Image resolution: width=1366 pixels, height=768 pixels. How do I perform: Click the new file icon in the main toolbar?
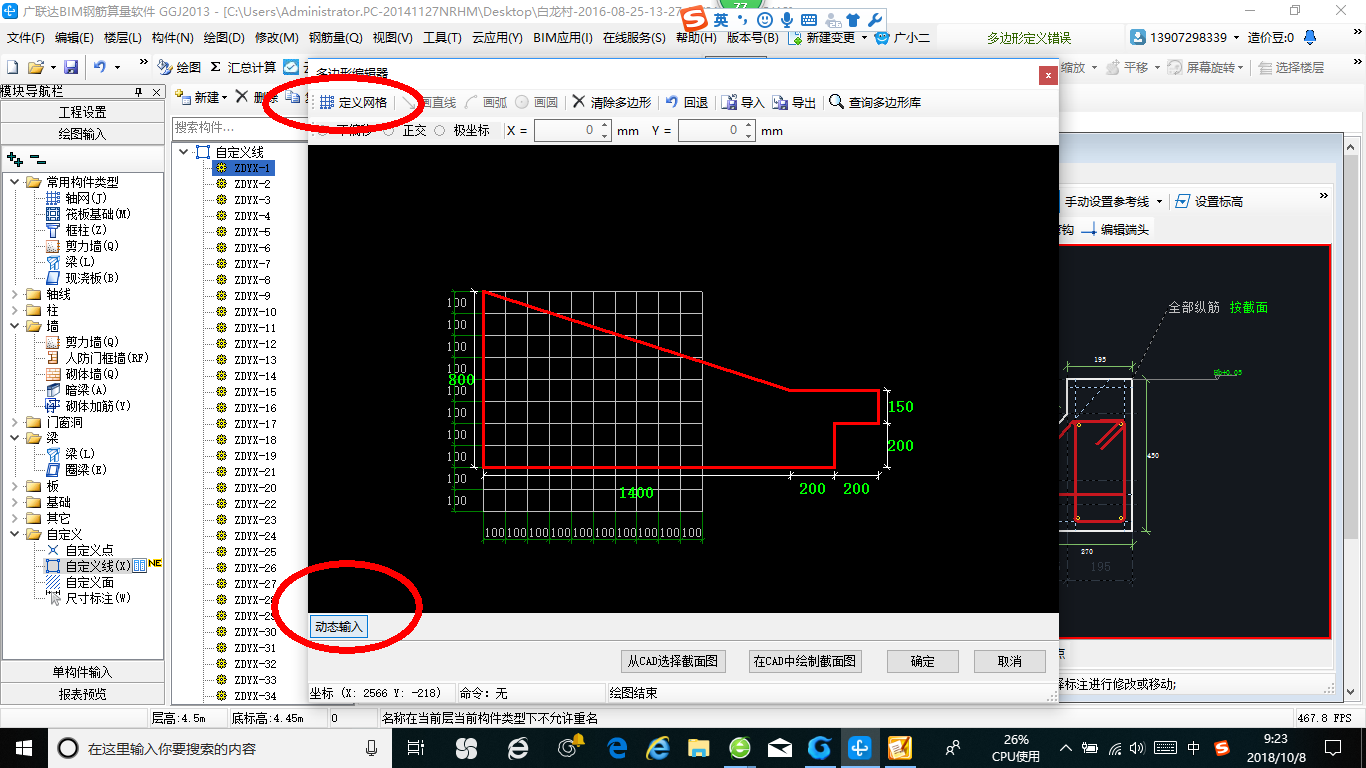(13, 67)
